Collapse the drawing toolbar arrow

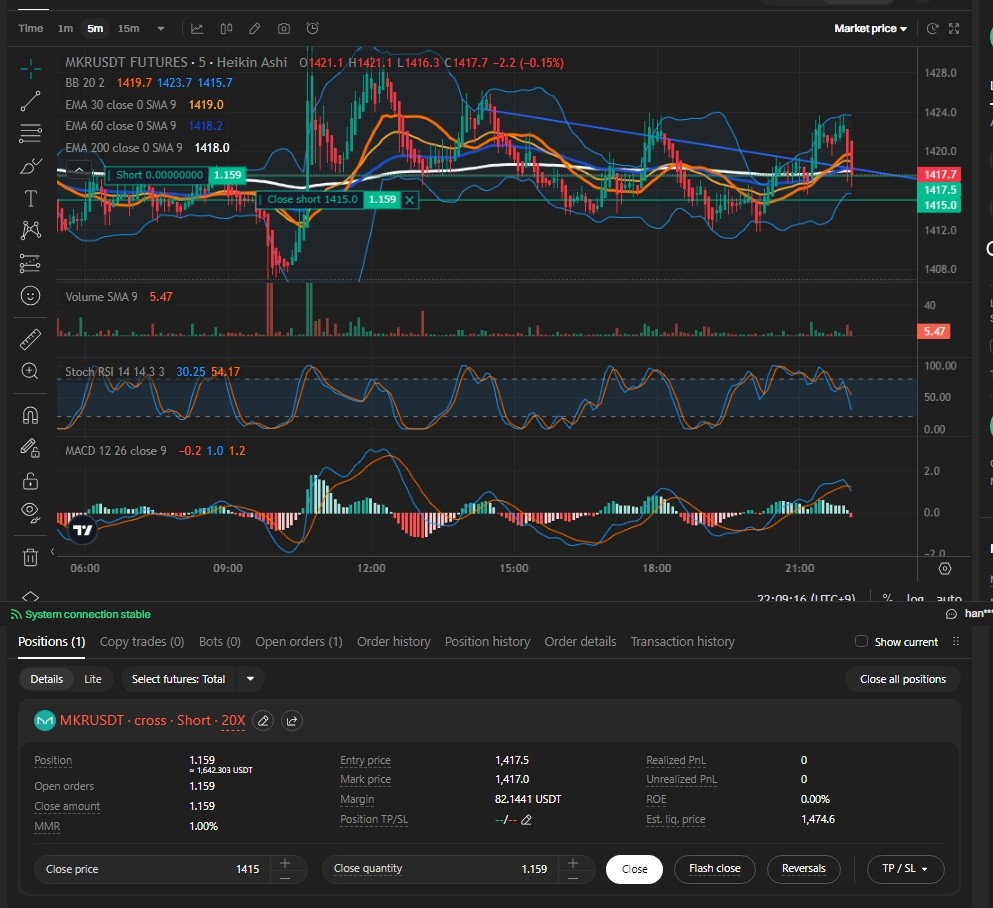click(53, 552)
